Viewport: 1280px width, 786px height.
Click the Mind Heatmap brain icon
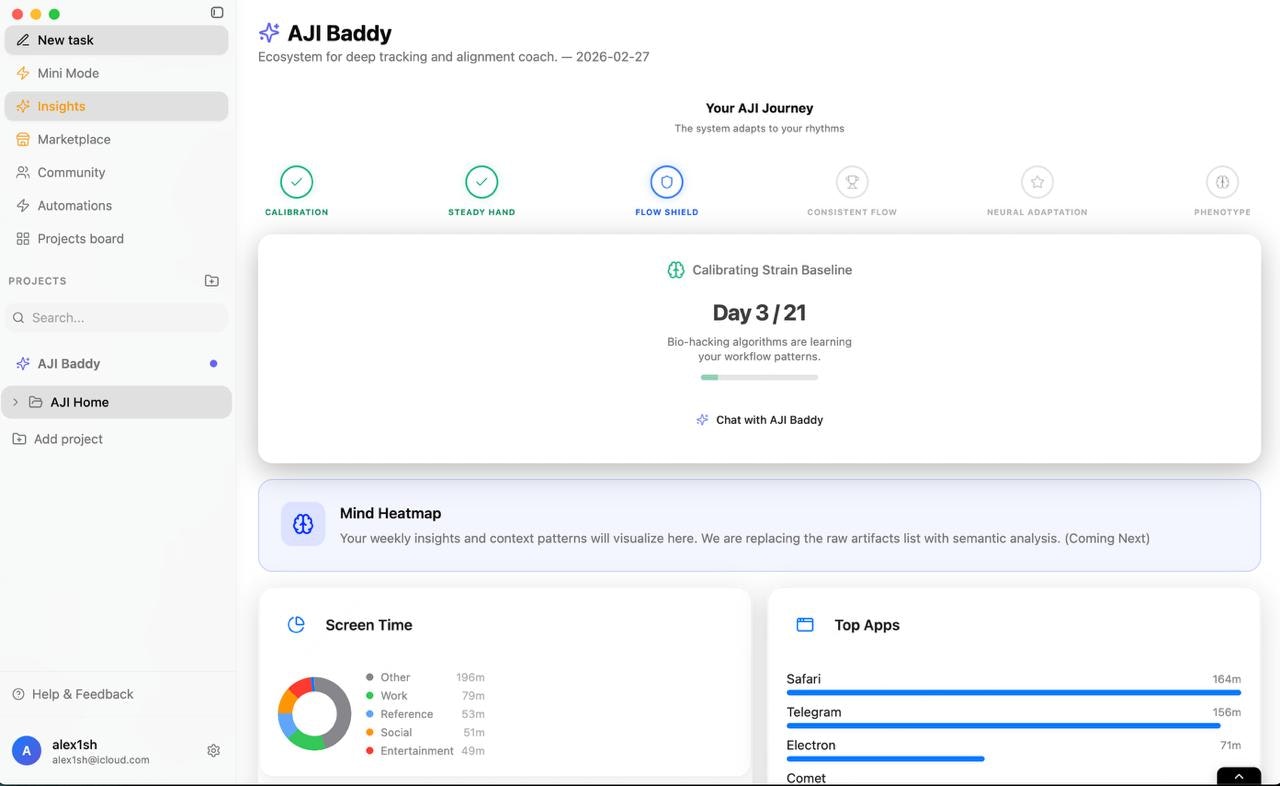tap(303, 524)
